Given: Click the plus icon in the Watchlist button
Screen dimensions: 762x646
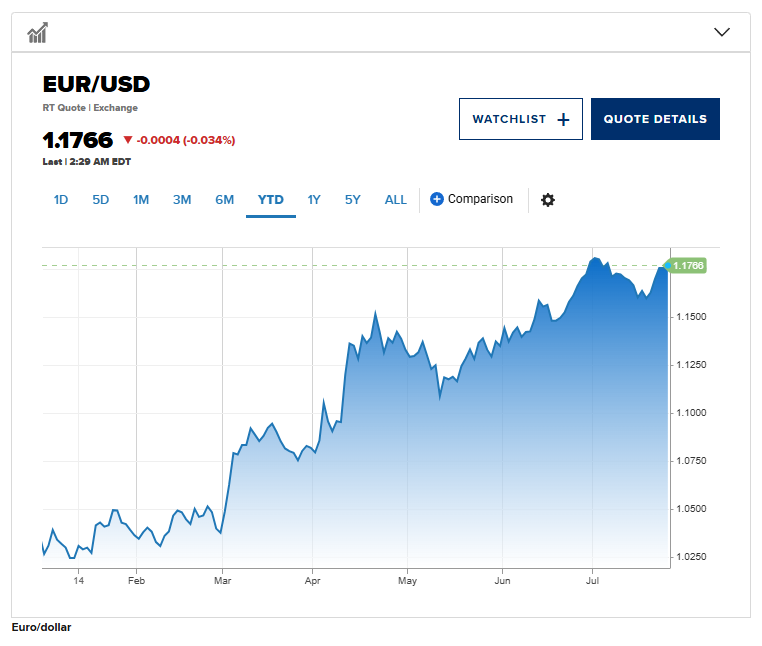Looking at the screenshot, I should click(563, 119).
